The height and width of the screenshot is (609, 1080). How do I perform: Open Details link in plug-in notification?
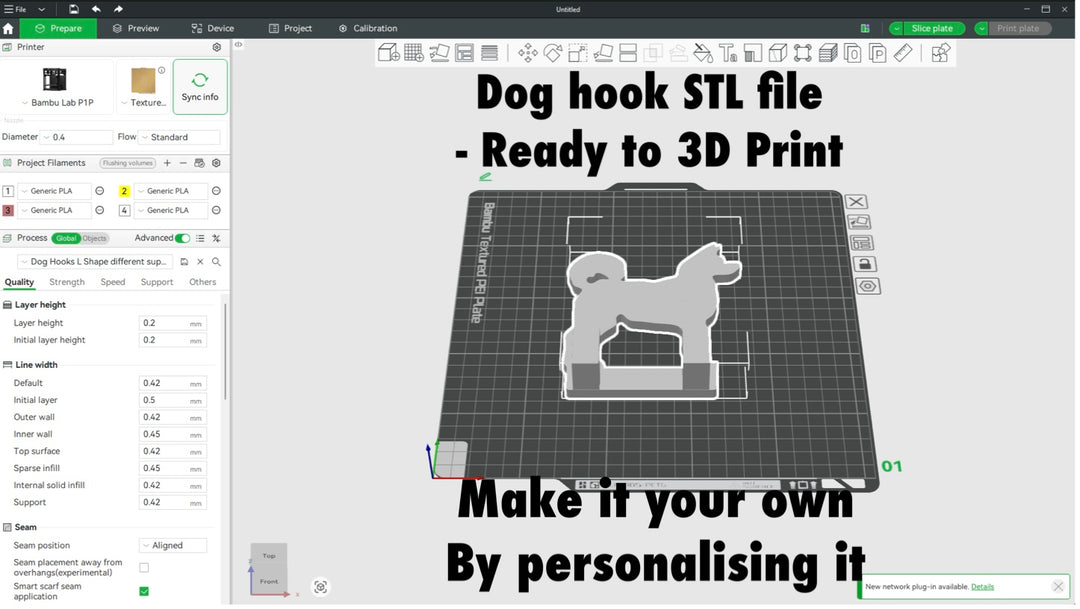click(982, 587)
